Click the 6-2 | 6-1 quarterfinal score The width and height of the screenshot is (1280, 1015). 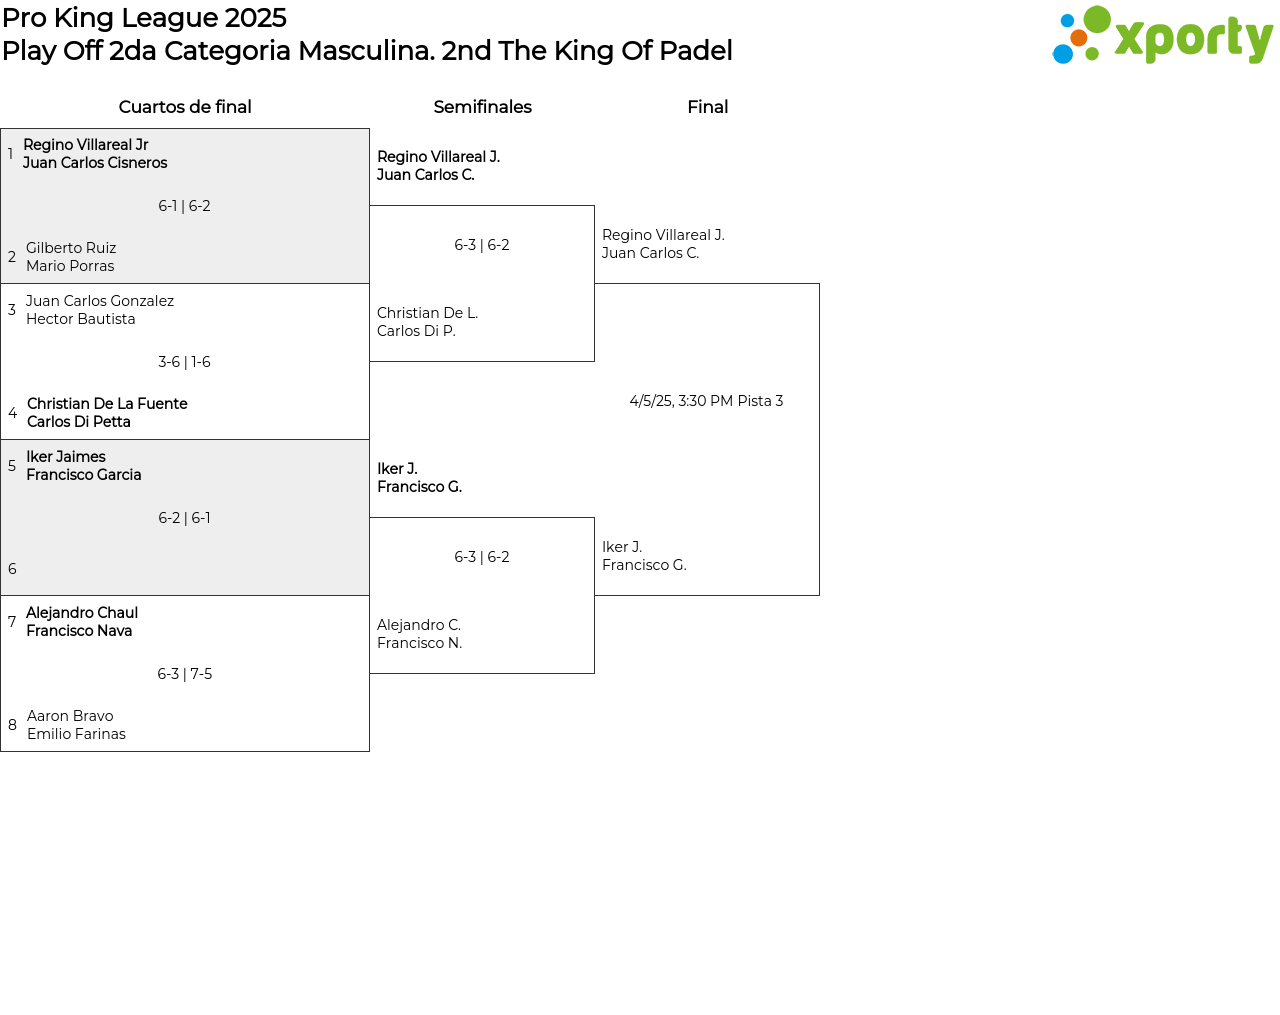coord(184,518)
